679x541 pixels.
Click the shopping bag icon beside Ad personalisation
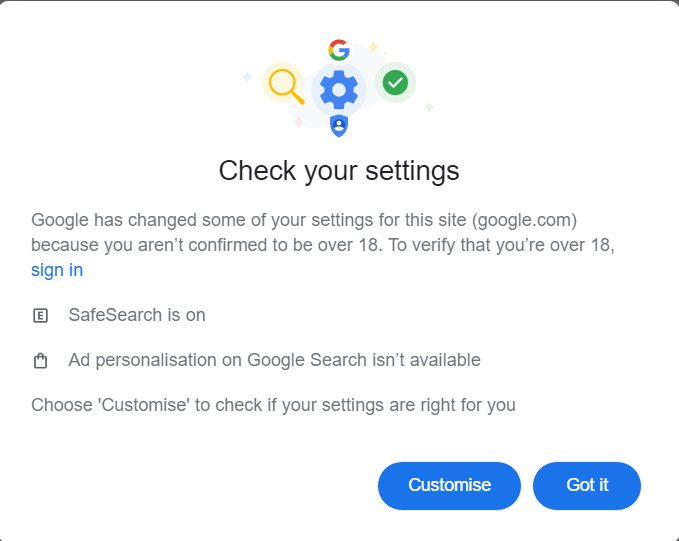41,361
